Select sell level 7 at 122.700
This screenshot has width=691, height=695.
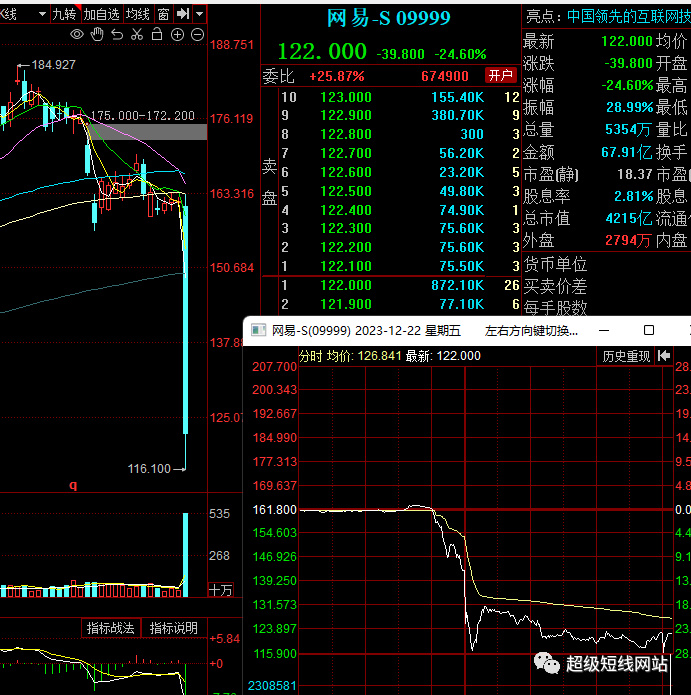click(399, 153)
